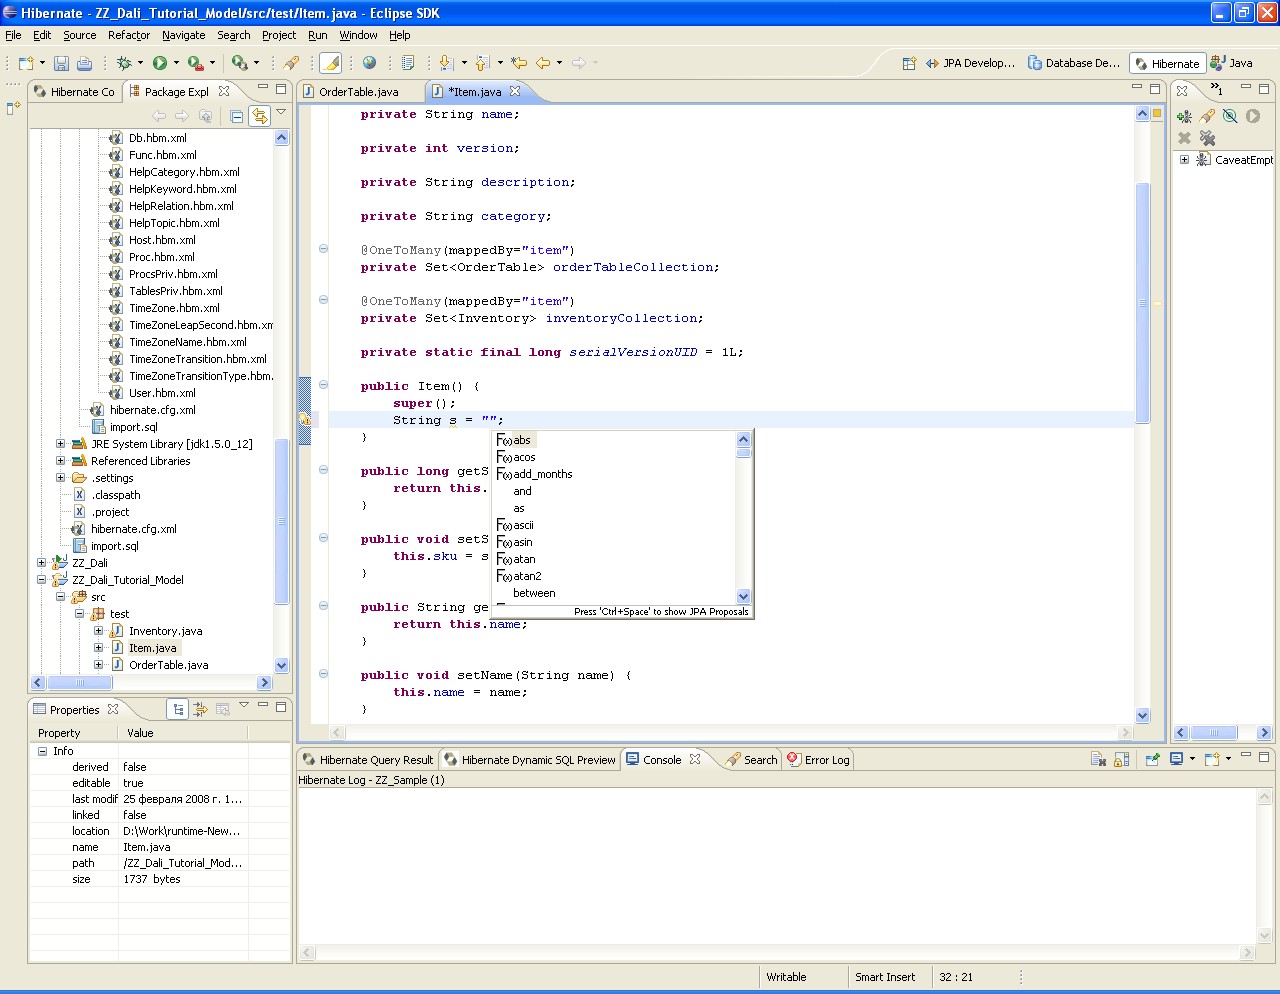The image size is (1280, 994).
Task: Click Collapse All in Package Explorer
Action: (237, 116)
